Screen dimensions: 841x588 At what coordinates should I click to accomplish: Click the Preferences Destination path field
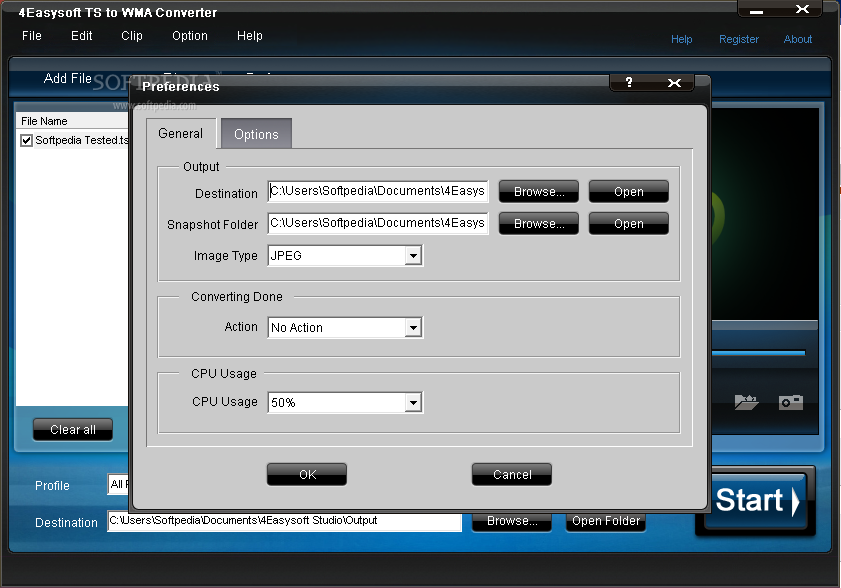[x=378, y=192]
